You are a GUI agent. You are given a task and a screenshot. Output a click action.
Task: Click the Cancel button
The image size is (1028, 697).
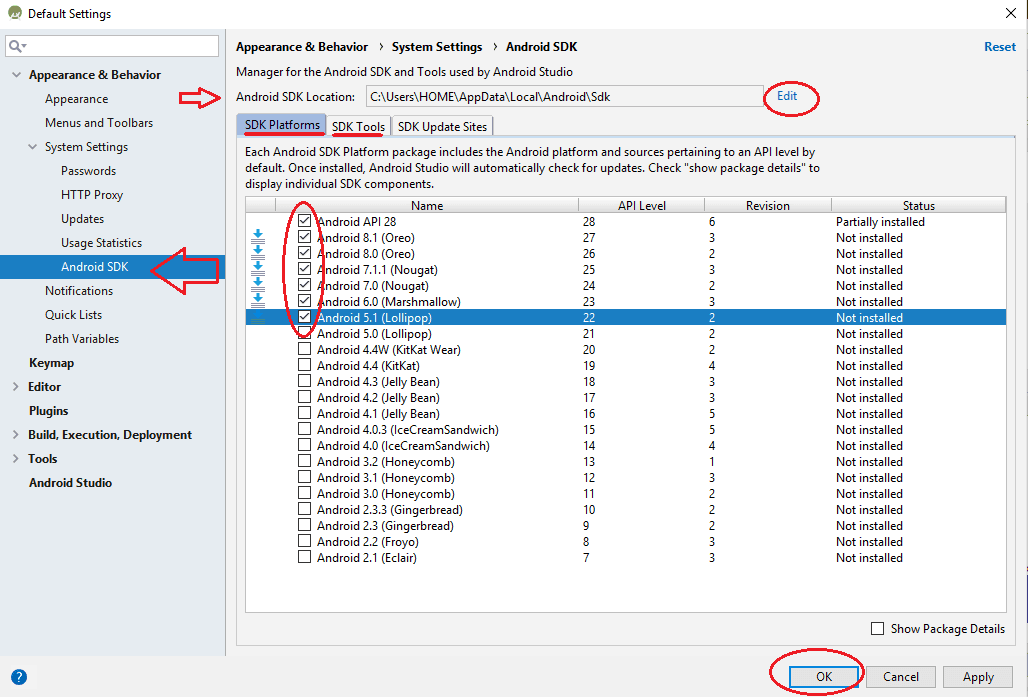[x=901, y=677]
